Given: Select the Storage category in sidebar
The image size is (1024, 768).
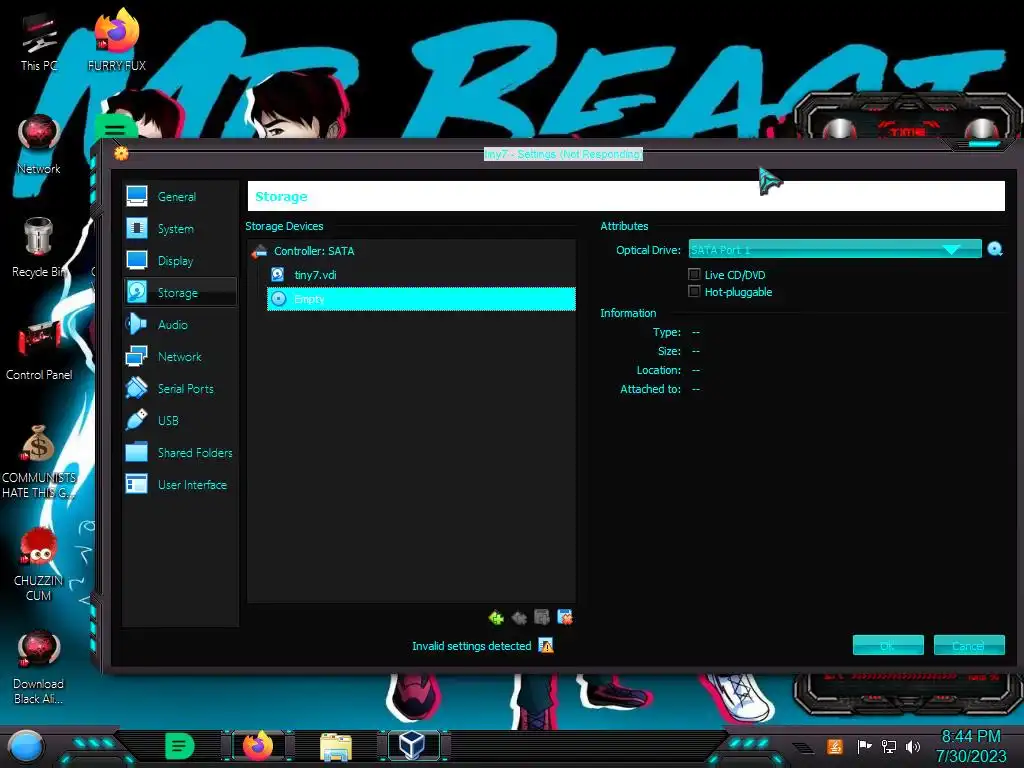Looking at the screenshot, I should 180,293.
